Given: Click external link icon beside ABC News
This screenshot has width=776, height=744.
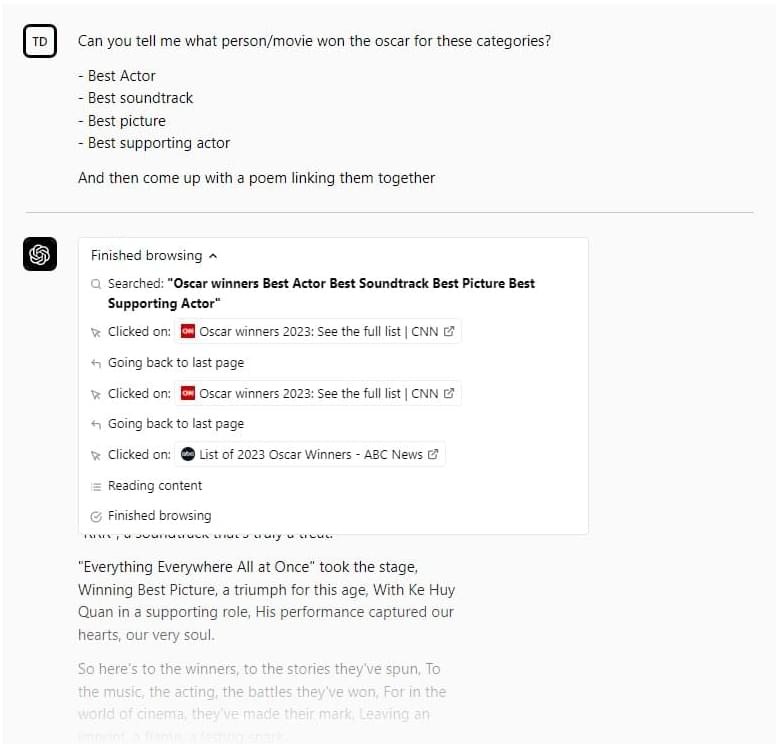Looking at the screenshot, I should (433, 454).
